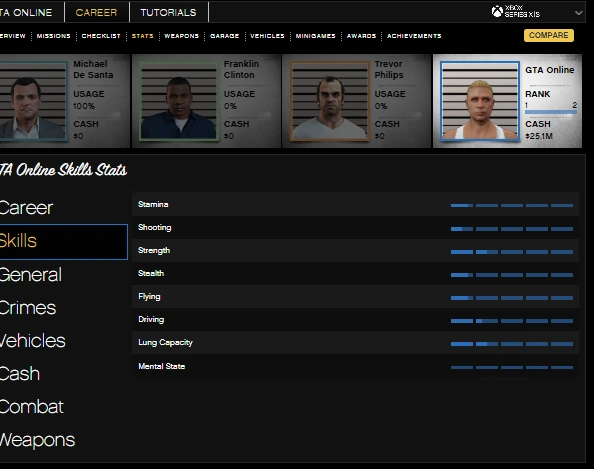Open the General stats category

(x=31, y=274)
